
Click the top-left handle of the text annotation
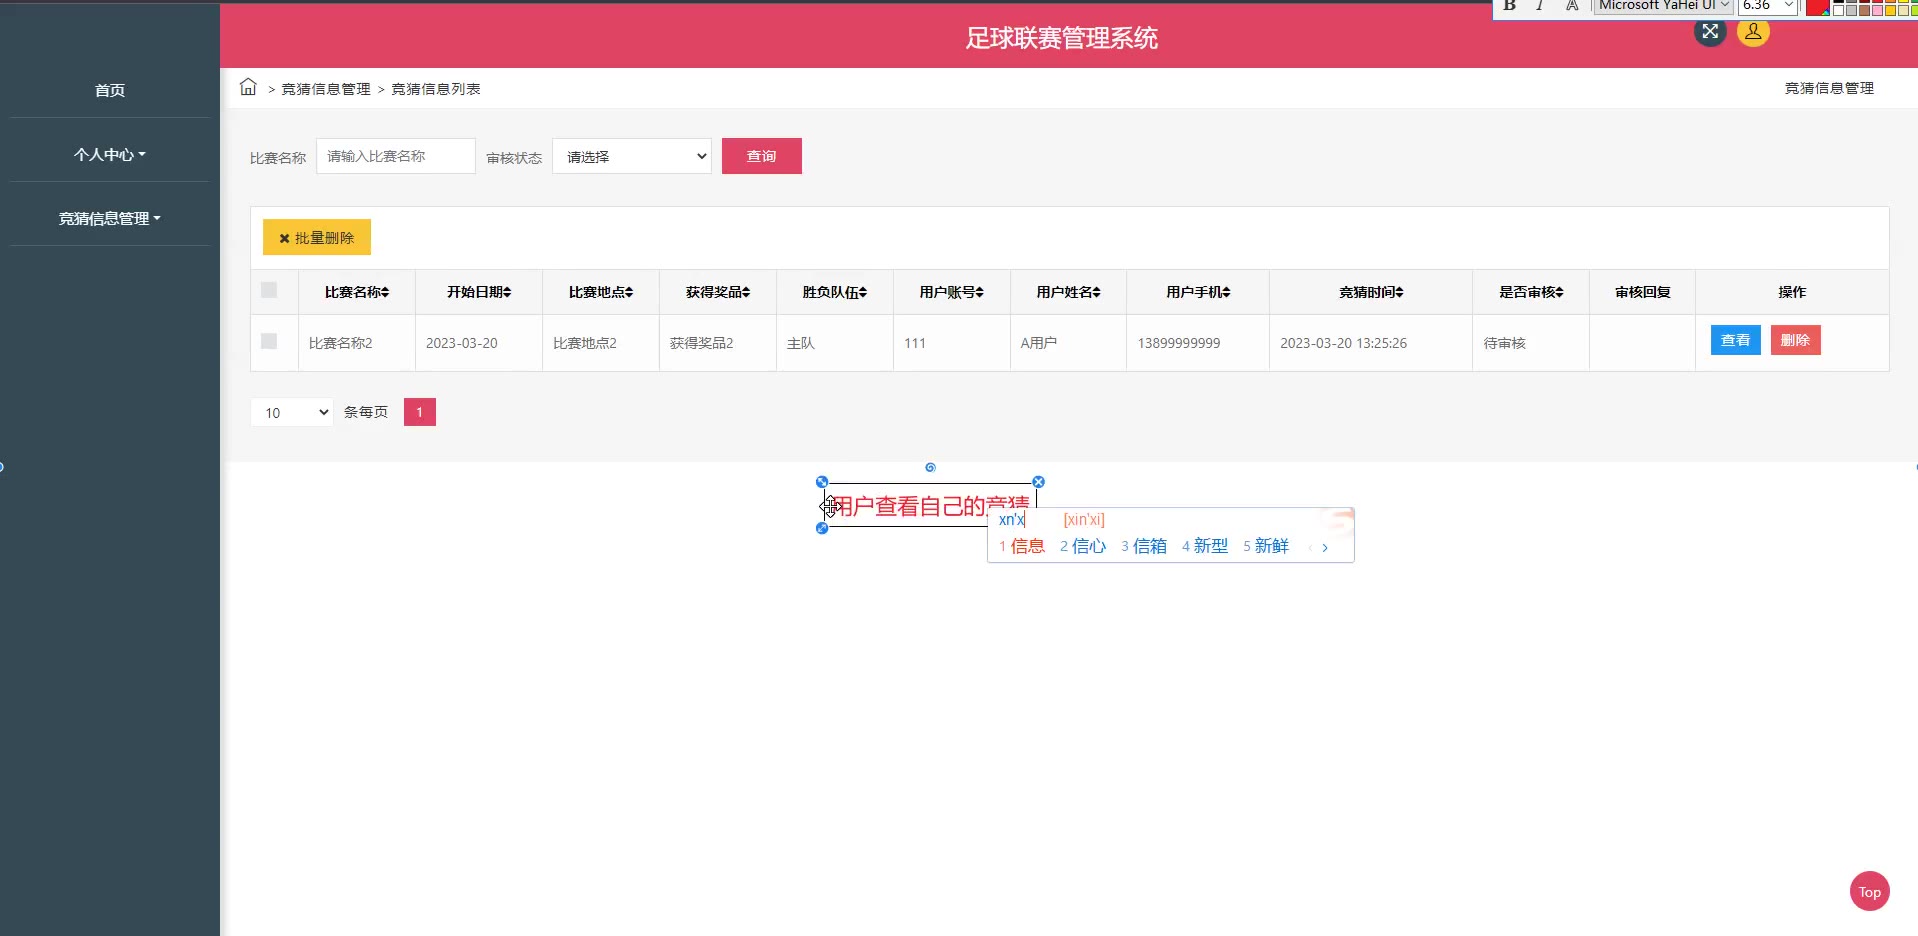click(x=822, y=482)
